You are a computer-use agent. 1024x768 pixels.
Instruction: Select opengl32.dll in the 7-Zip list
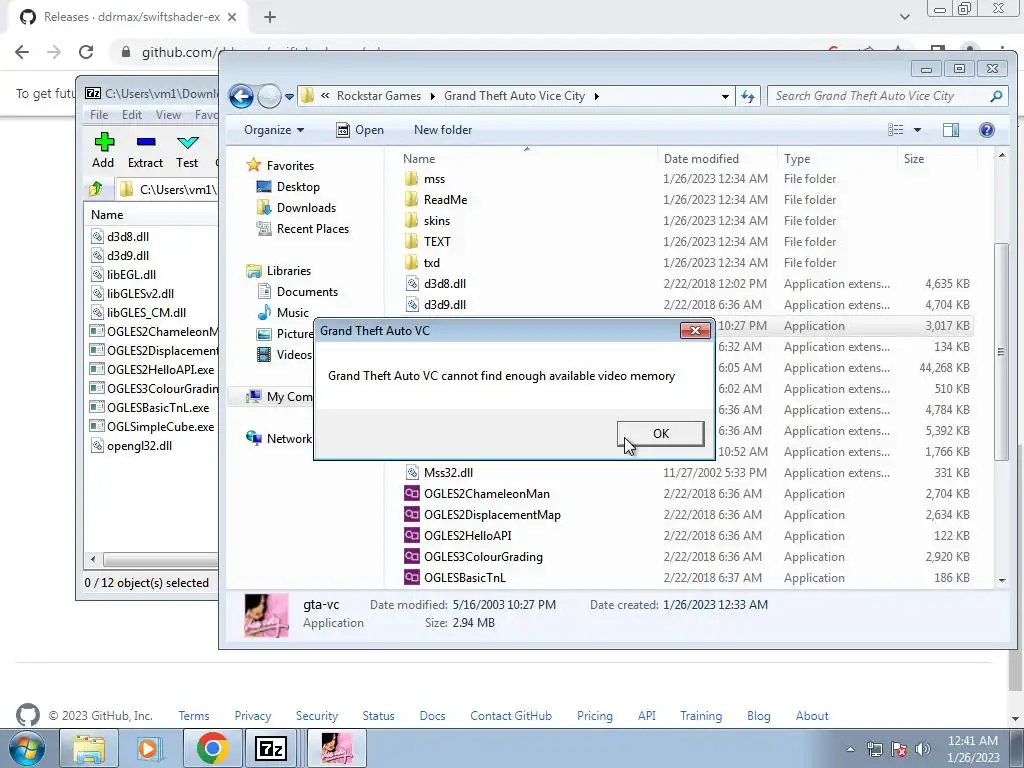(x=139, y=446)
